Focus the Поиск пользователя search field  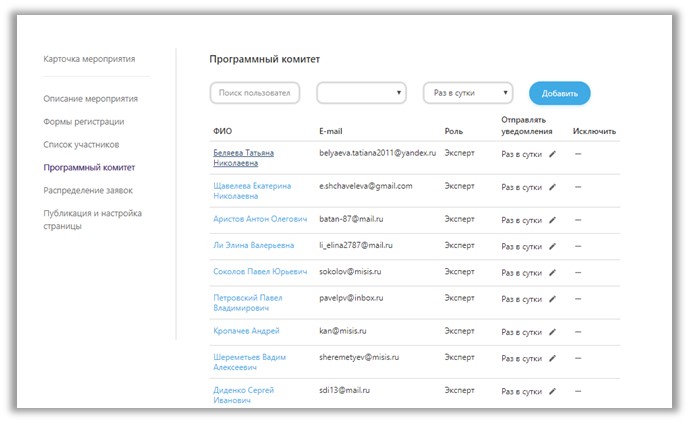click(255, 93)
